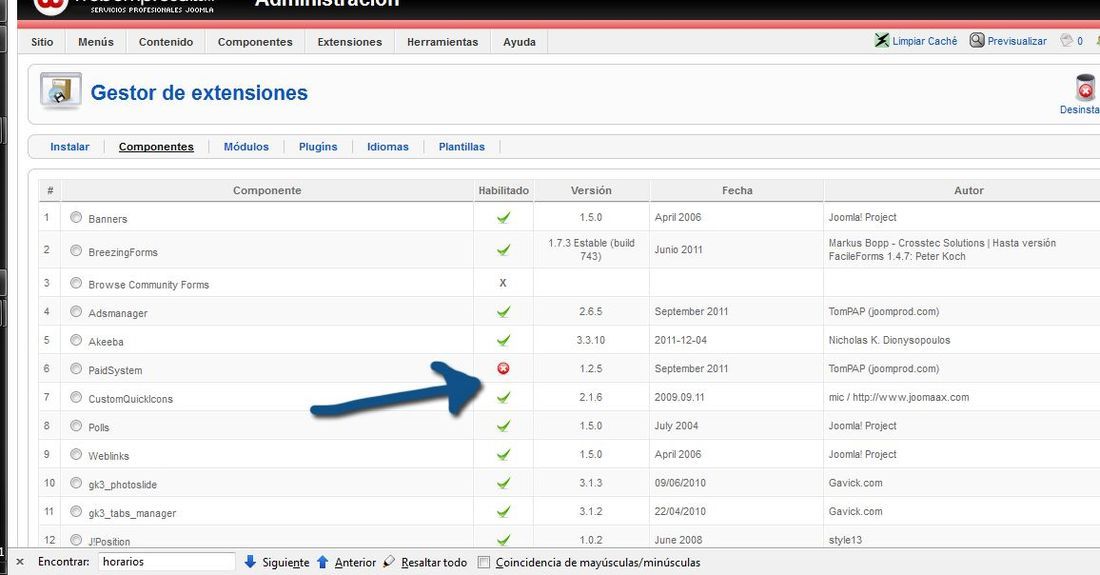Open the Contenido menu
The width and height of the screenshot is (1100, 575).
166,41
